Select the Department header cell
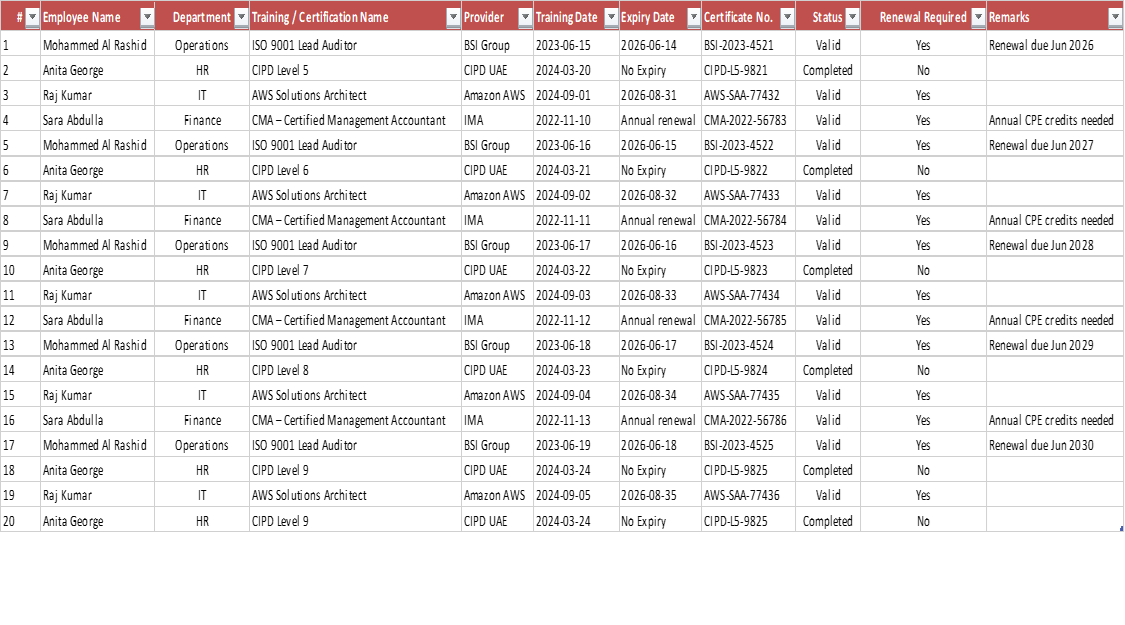 click(202, 17)
